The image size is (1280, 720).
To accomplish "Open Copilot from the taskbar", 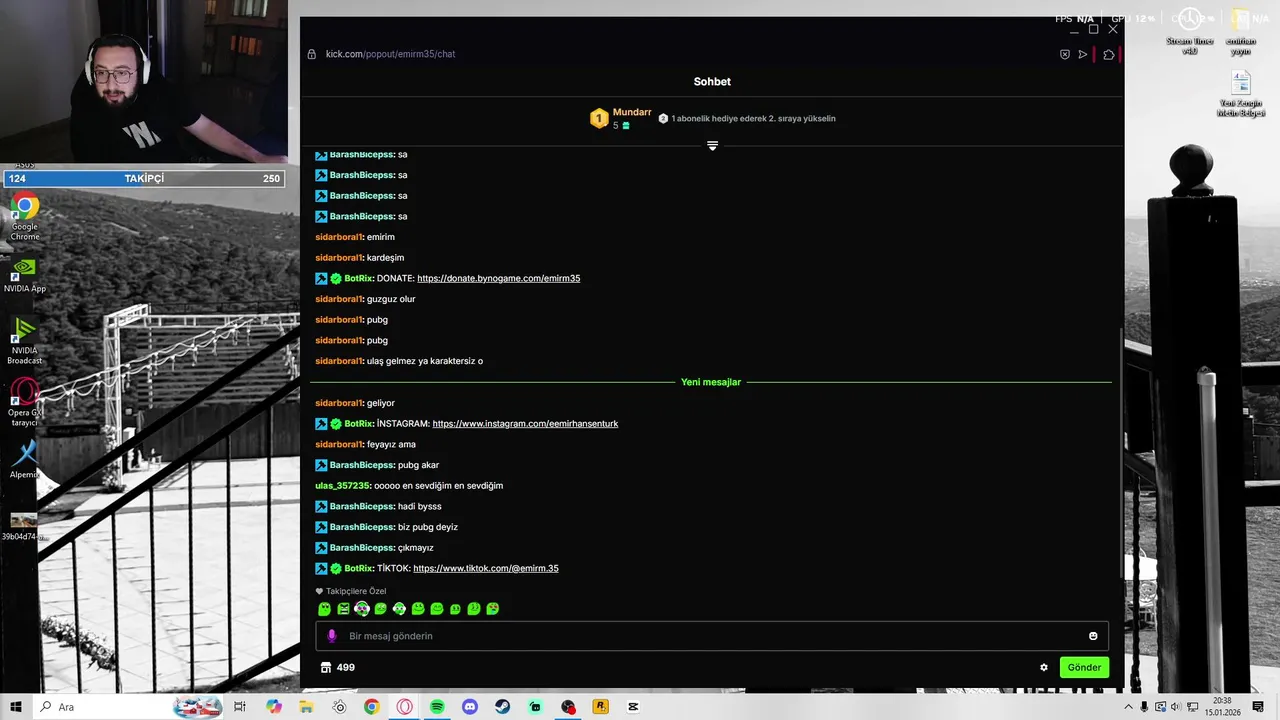I will coord(274,707).
